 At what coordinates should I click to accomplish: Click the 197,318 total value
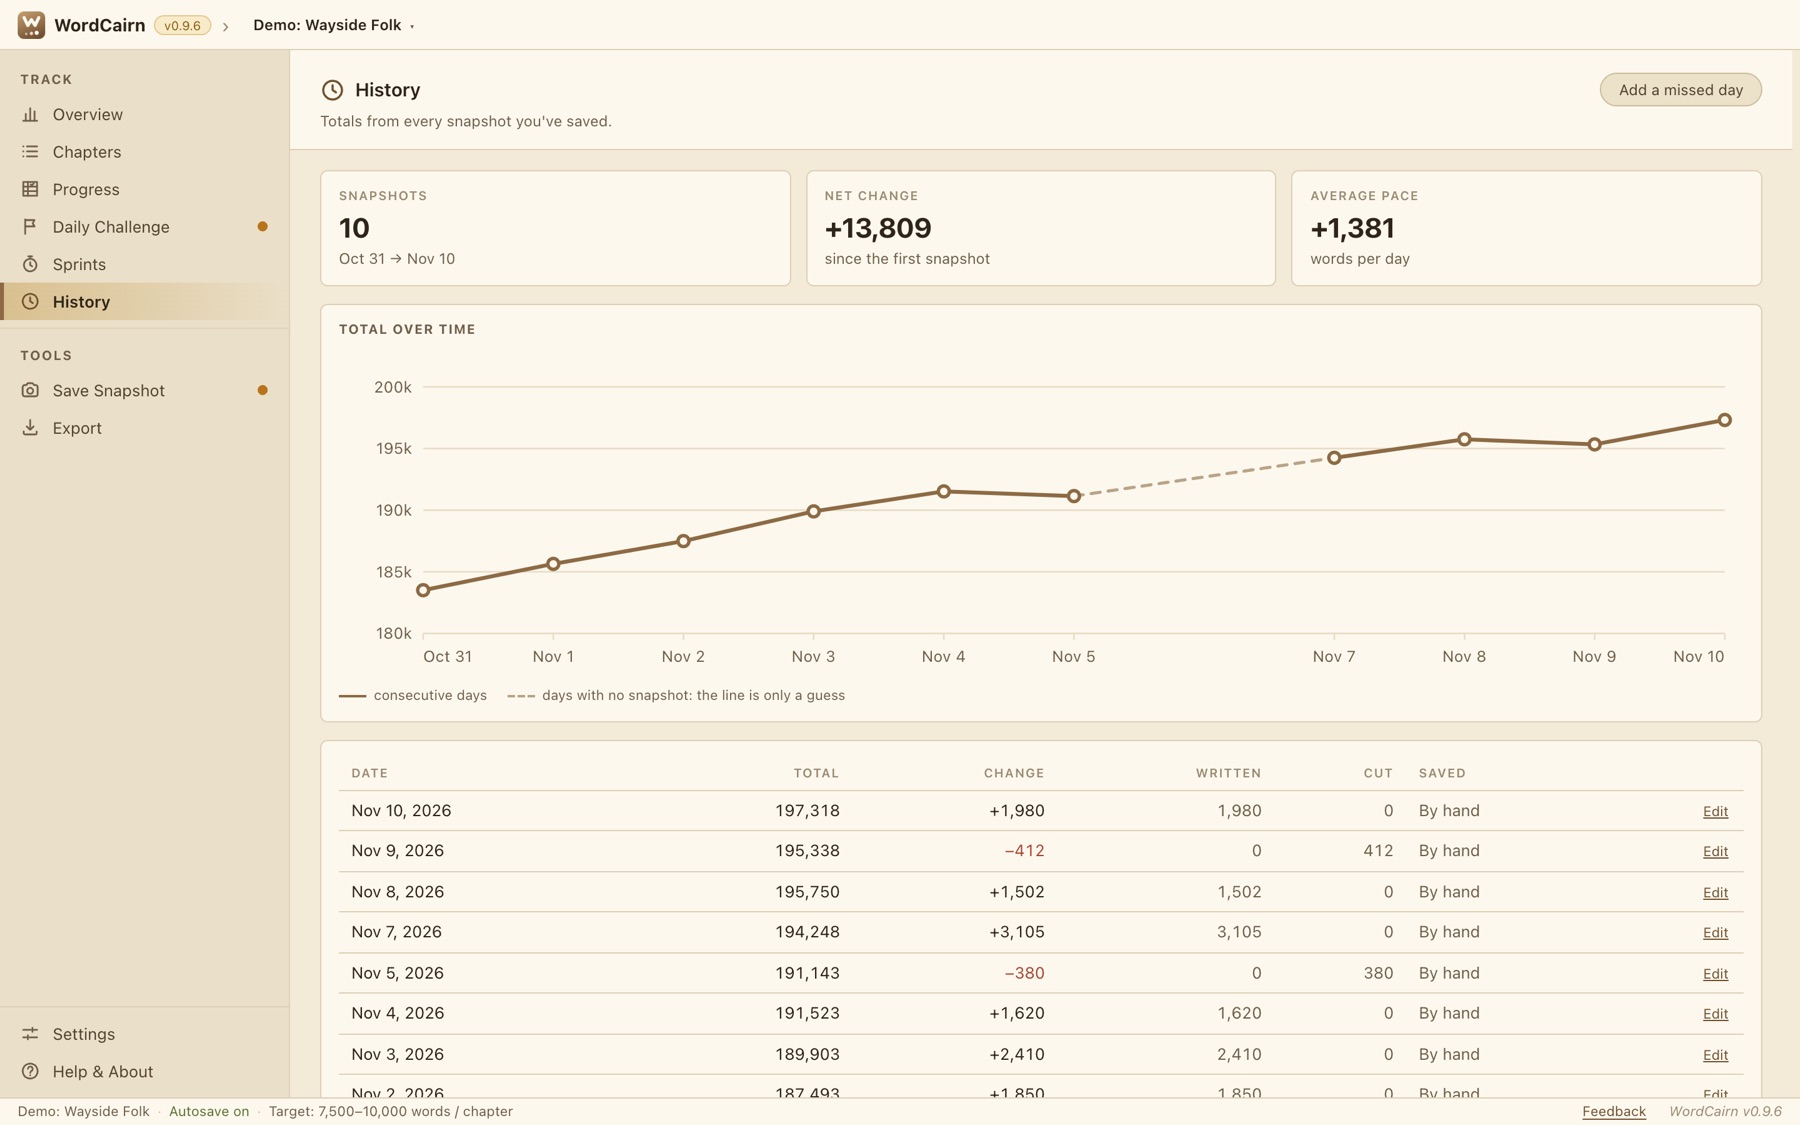[807, 811]
